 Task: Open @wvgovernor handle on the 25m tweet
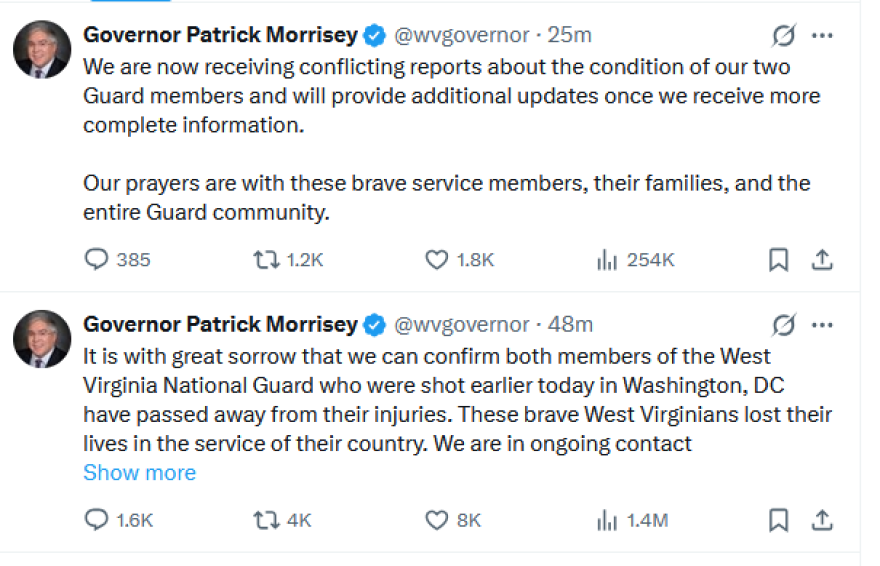tap(461, 35)
